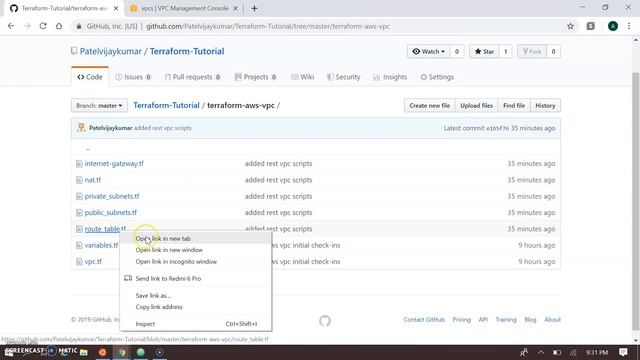Select the Code tab

pos(90,77)
